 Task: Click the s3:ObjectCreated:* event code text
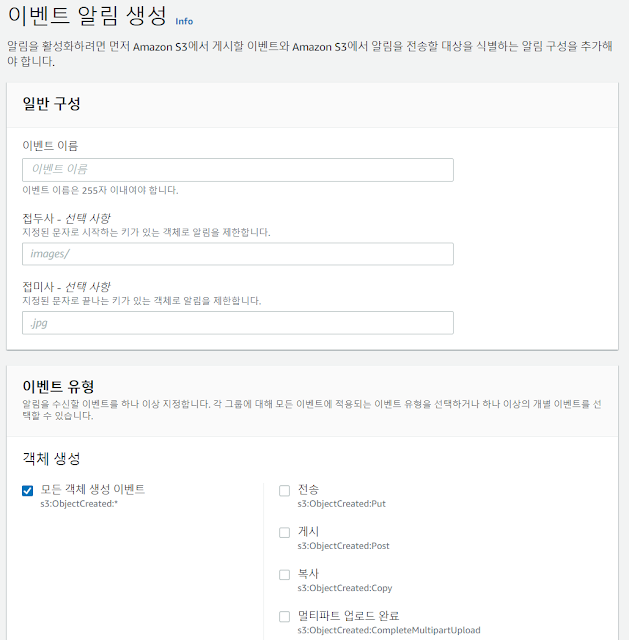[x=79, y=504]
